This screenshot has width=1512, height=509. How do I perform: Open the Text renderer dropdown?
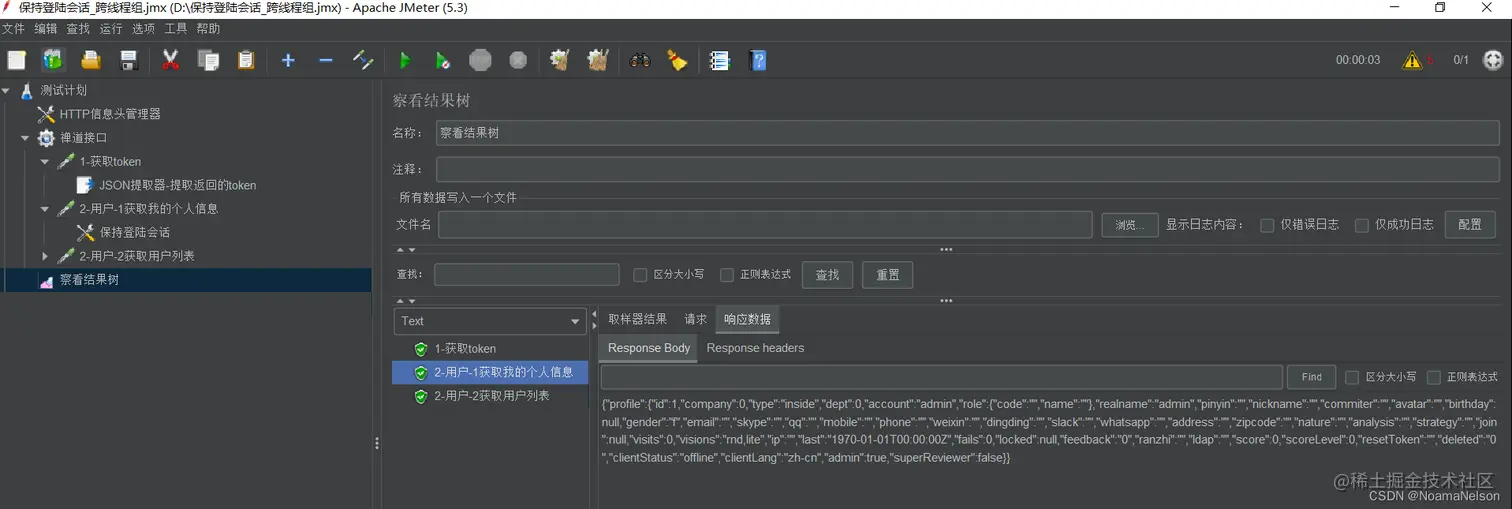click(x=489, y=321)
